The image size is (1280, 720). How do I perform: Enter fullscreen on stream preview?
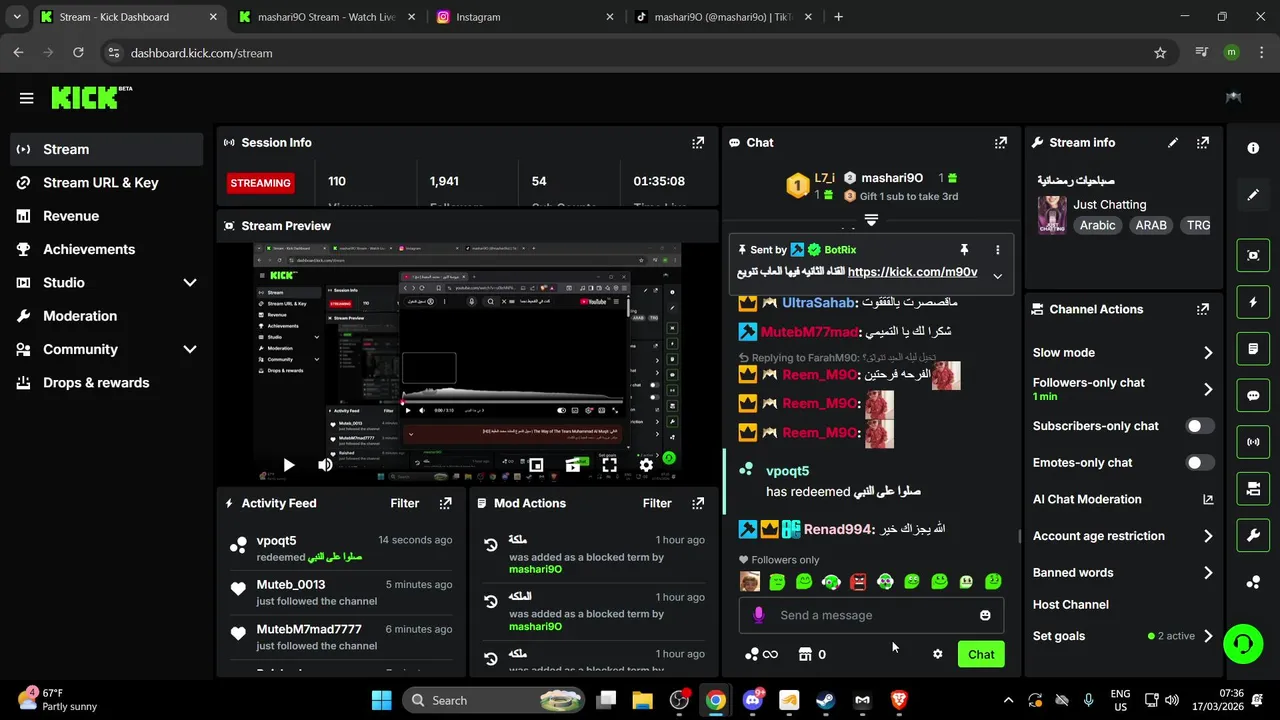pyautogui.click(x=609, y=465)
